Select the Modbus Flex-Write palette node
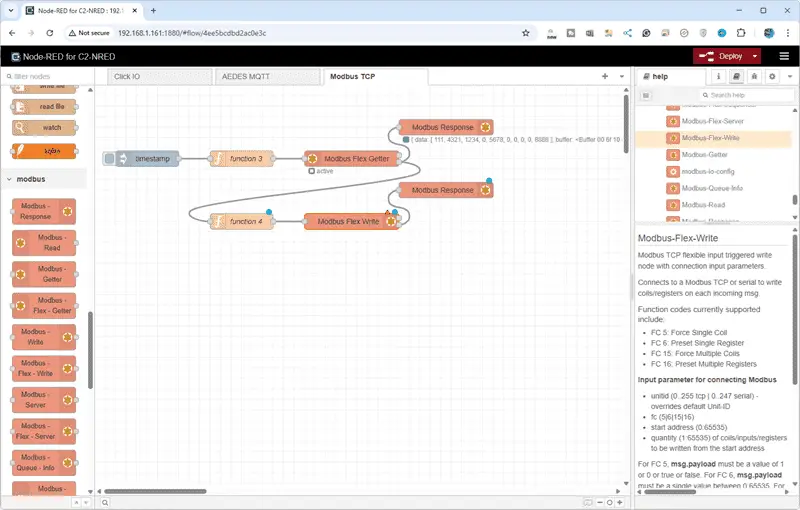The height and width of the screenshot is (510, 800). click(x=44, y=368)
